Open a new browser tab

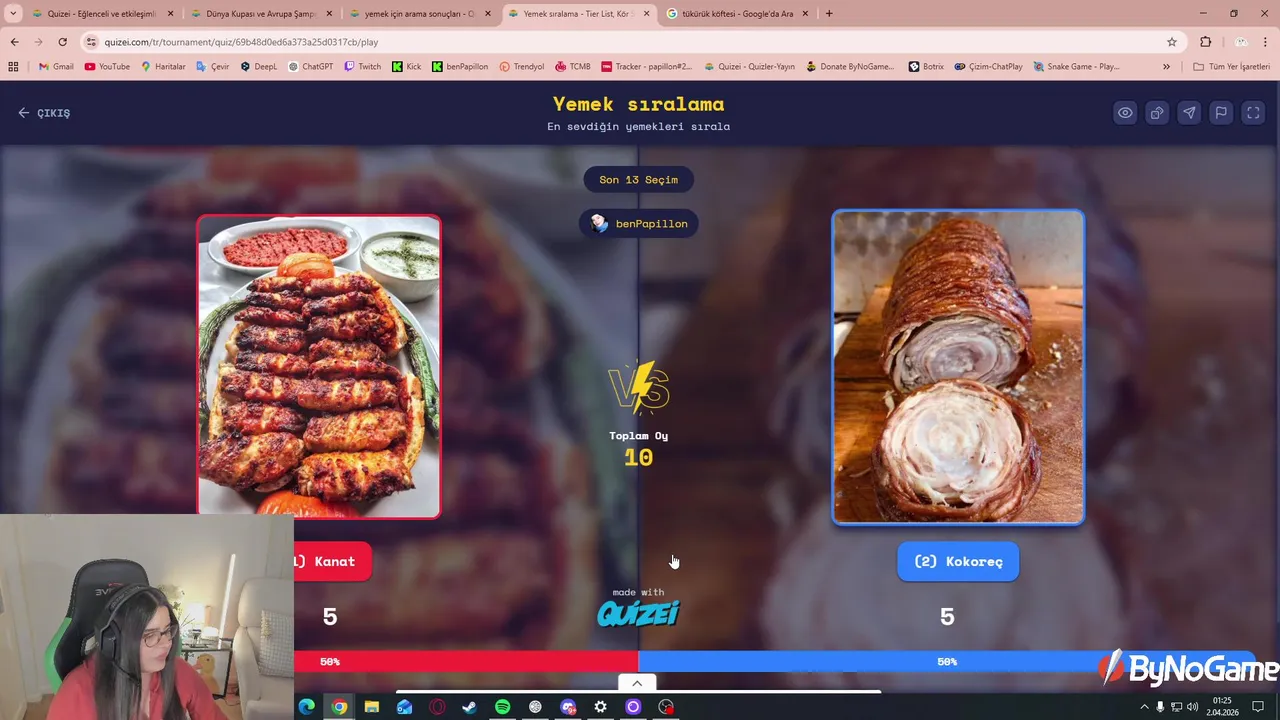(829, 14)
